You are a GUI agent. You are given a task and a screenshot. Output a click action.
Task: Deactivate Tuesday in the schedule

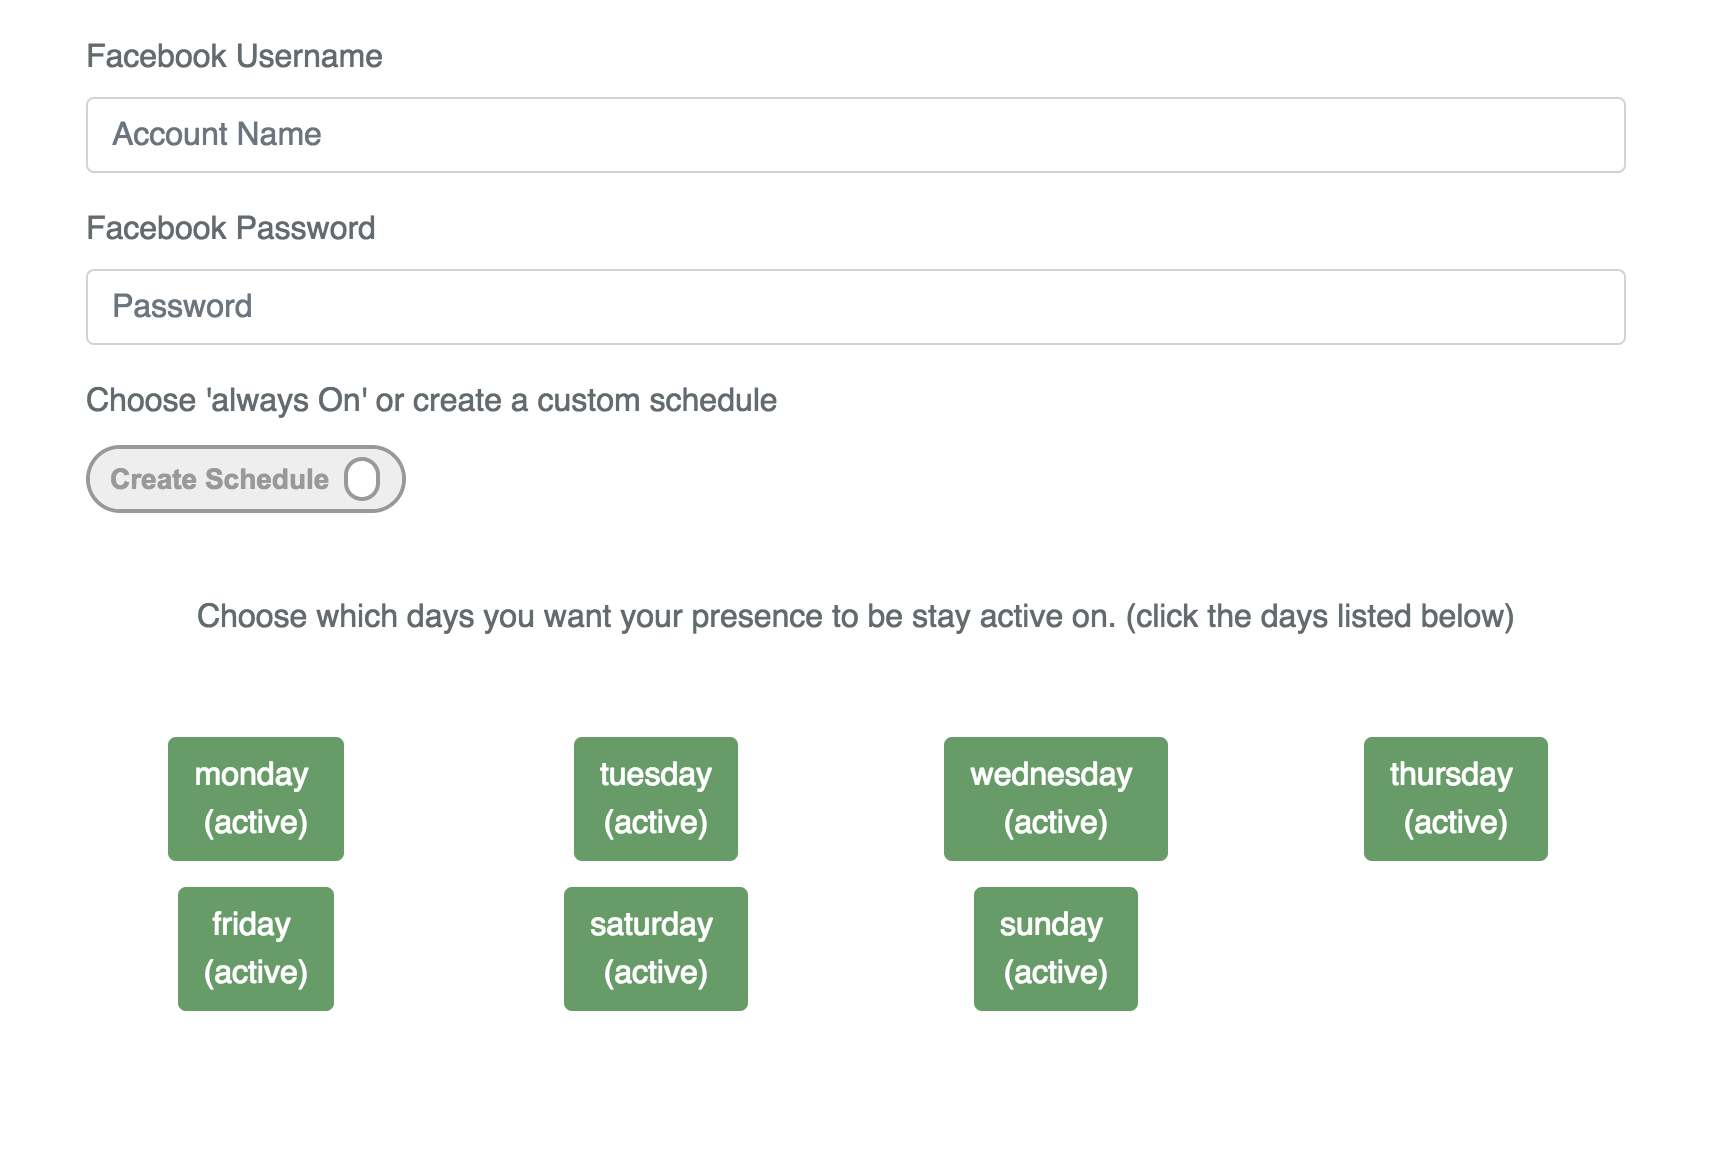(x=655, y=798)
